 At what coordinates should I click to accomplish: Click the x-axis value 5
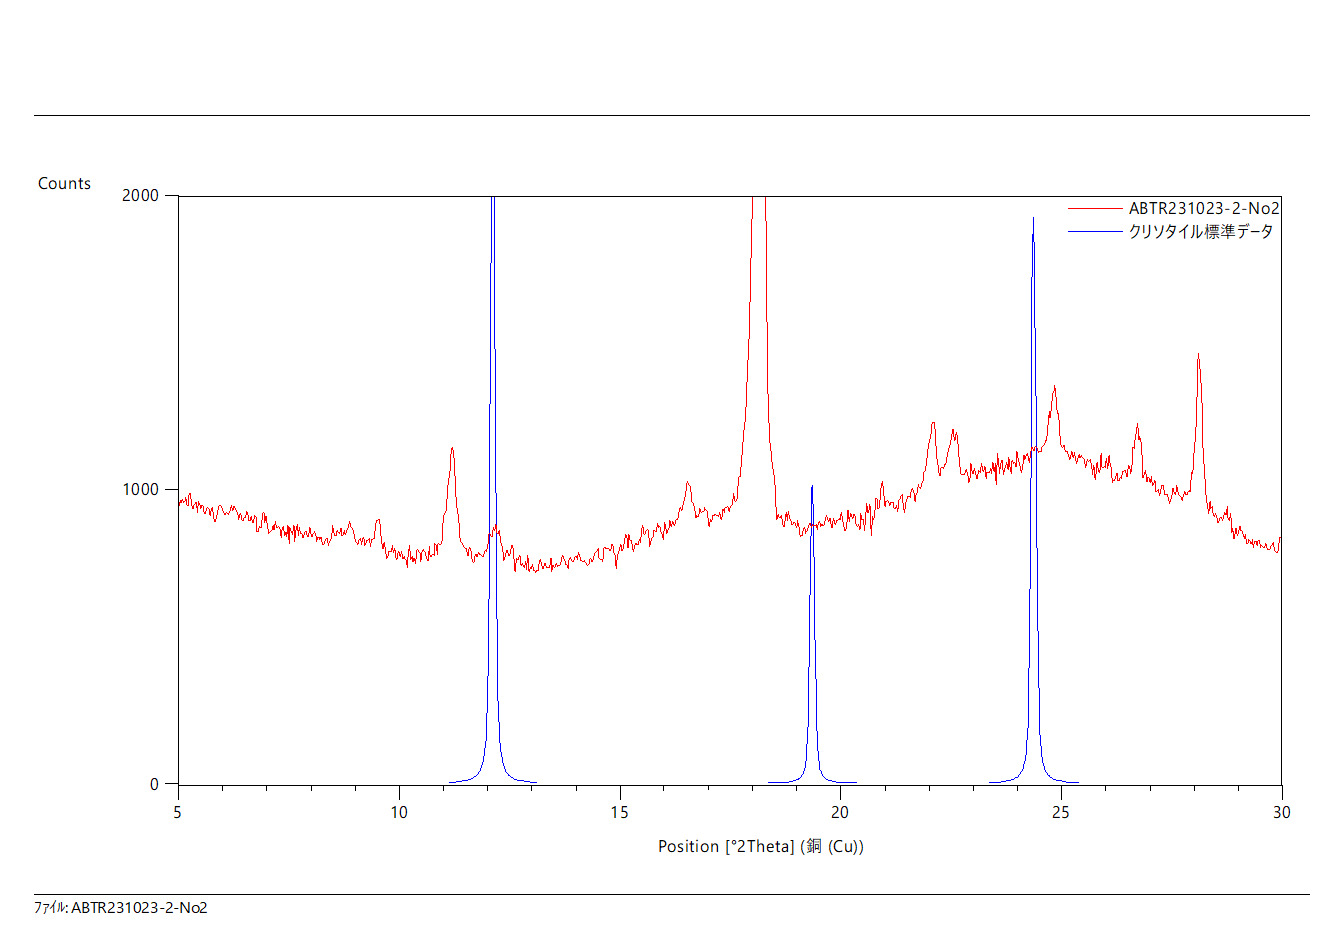point(178,812)
